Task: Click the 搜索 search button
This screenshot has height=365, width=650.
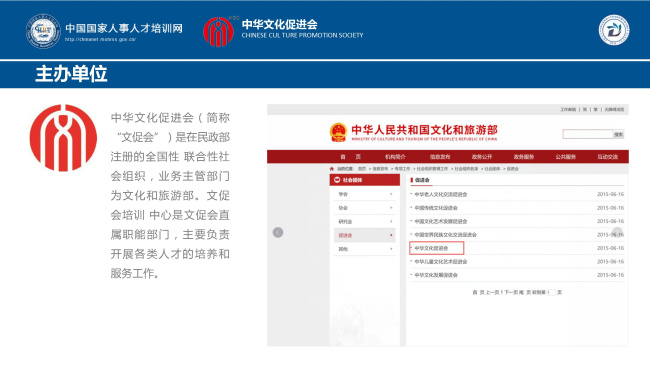Action: pos(618,134)
